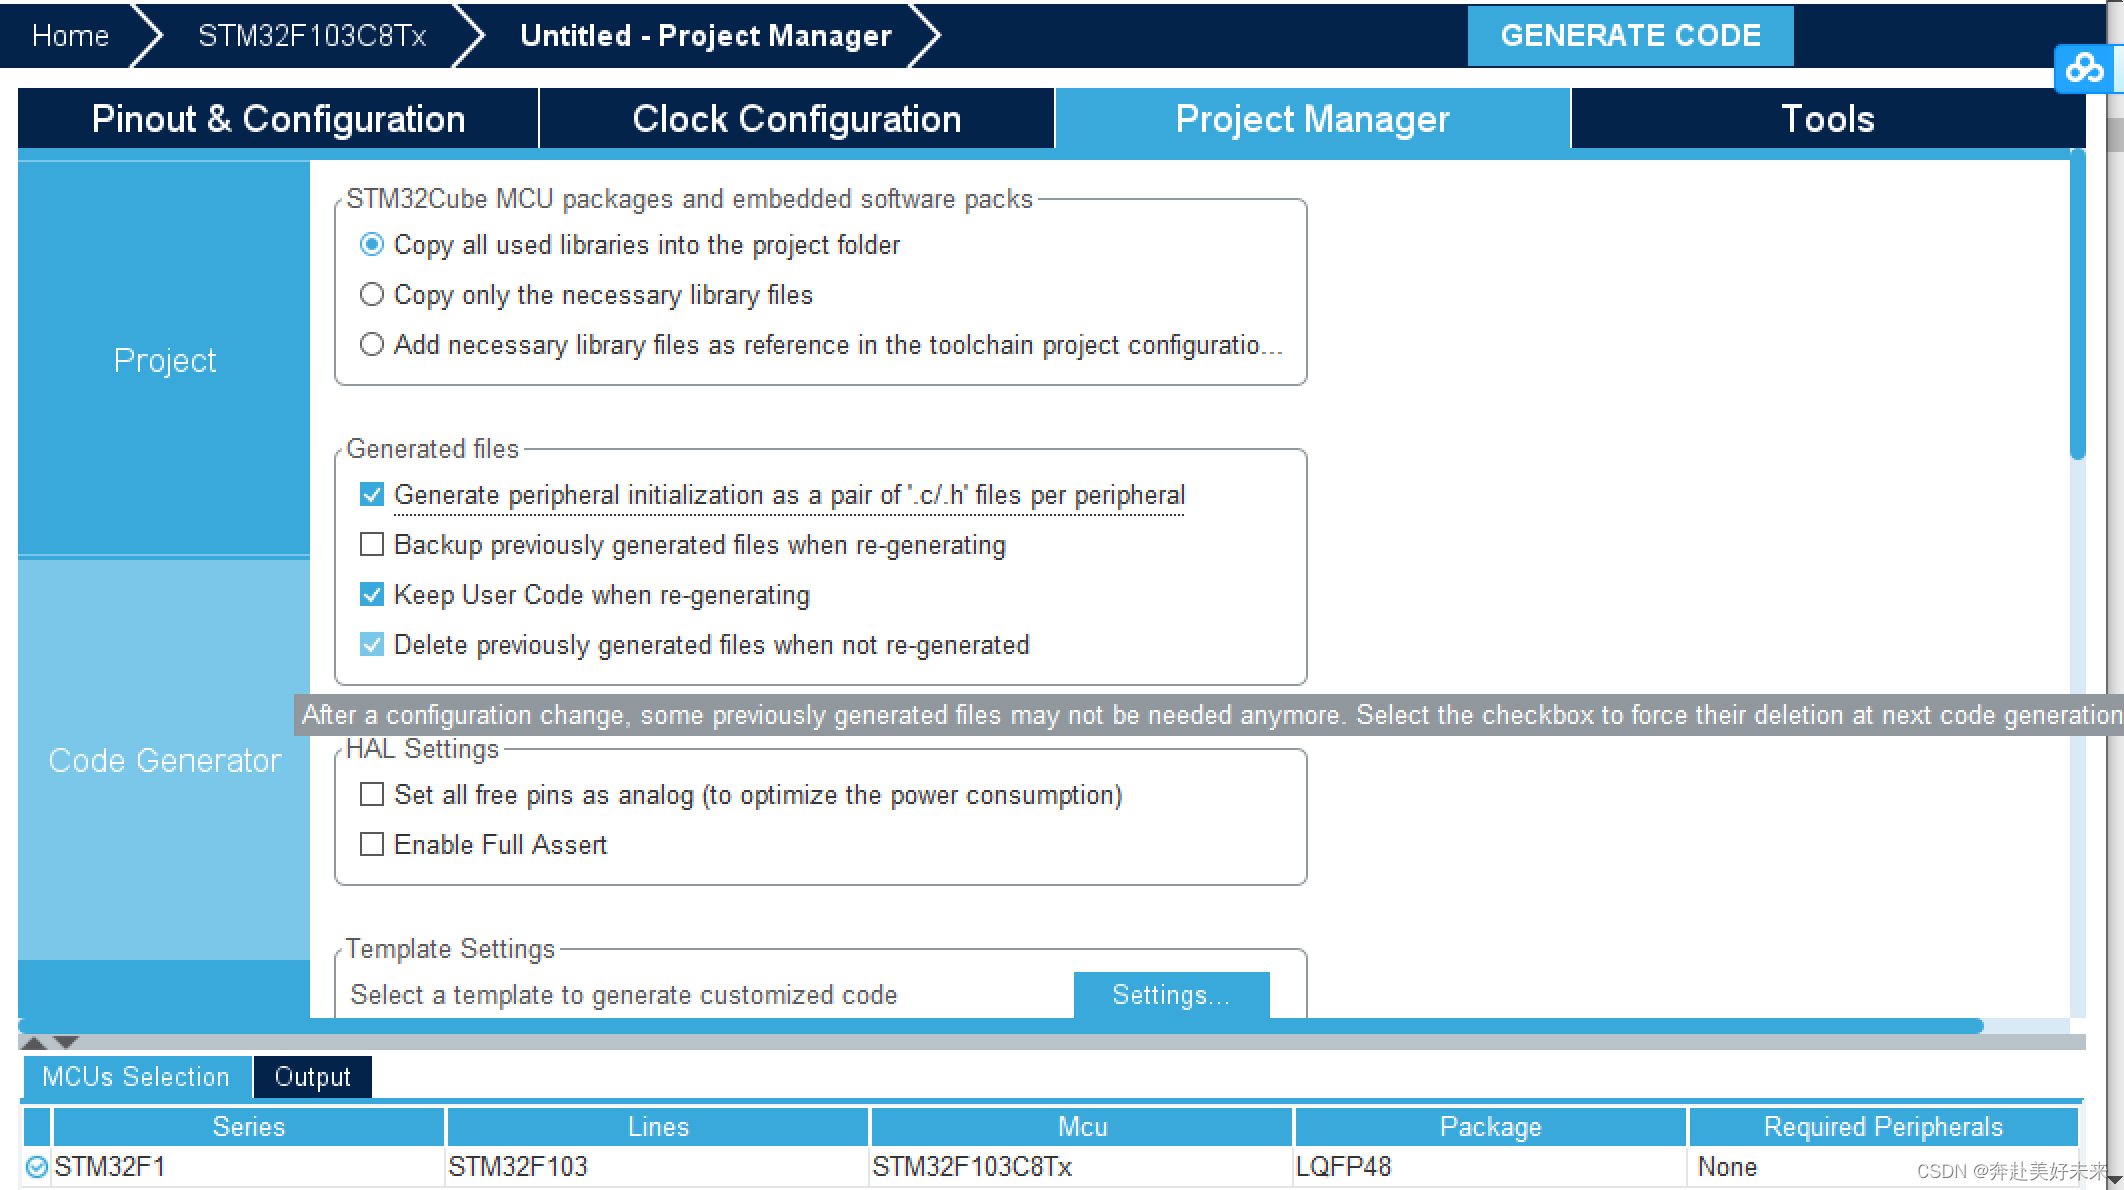Switch to MCUs Selection bottom tab
The height and width of the screenshot is (1190, 2124).
point(136,1077)
